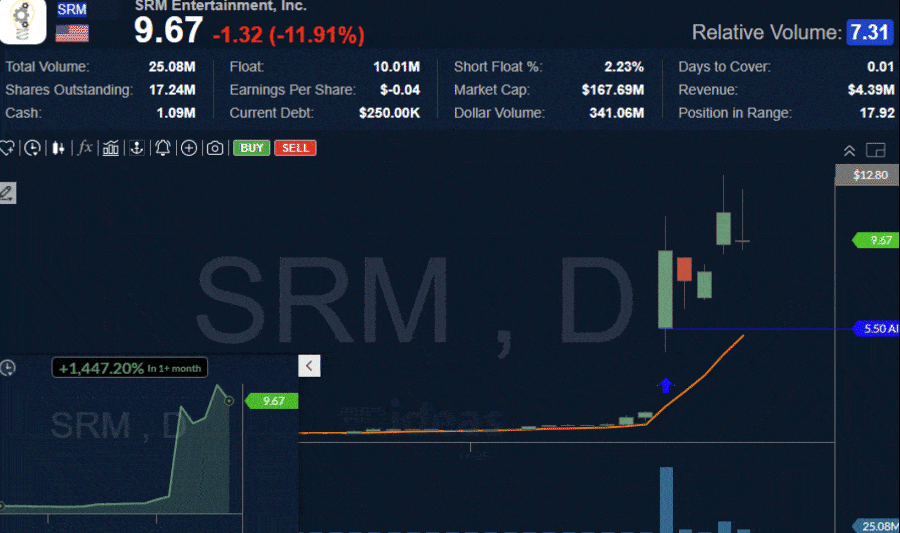The image size is (900, 533).
Task: Open the picture-in-picture layout icon
Action: 875,150
